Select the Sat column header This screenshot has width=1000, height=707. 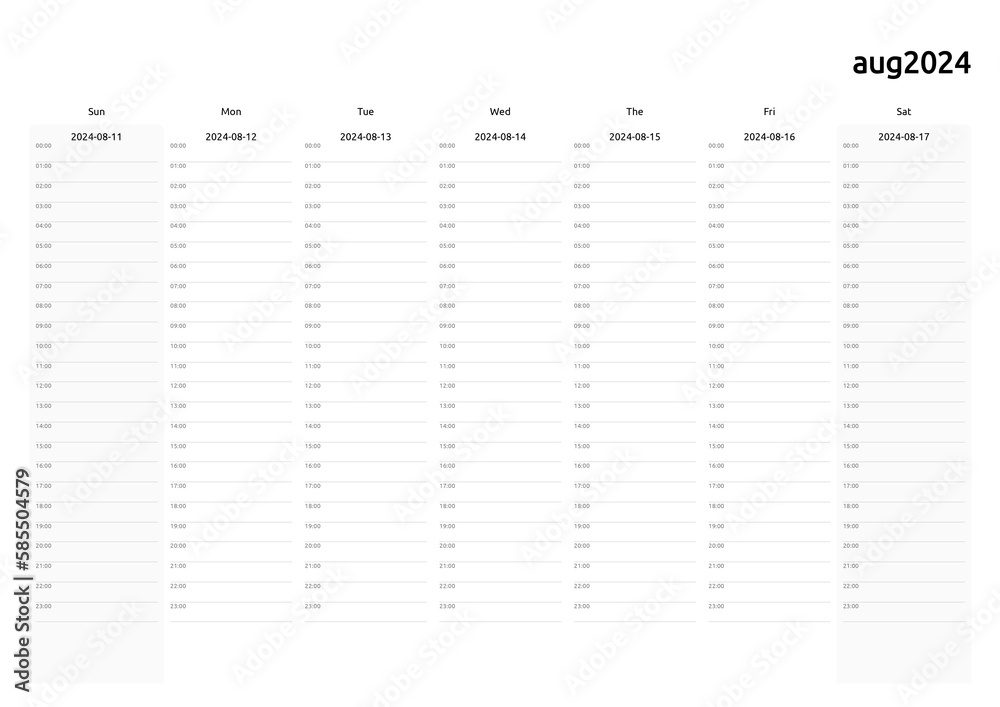[x=904, y=112]
